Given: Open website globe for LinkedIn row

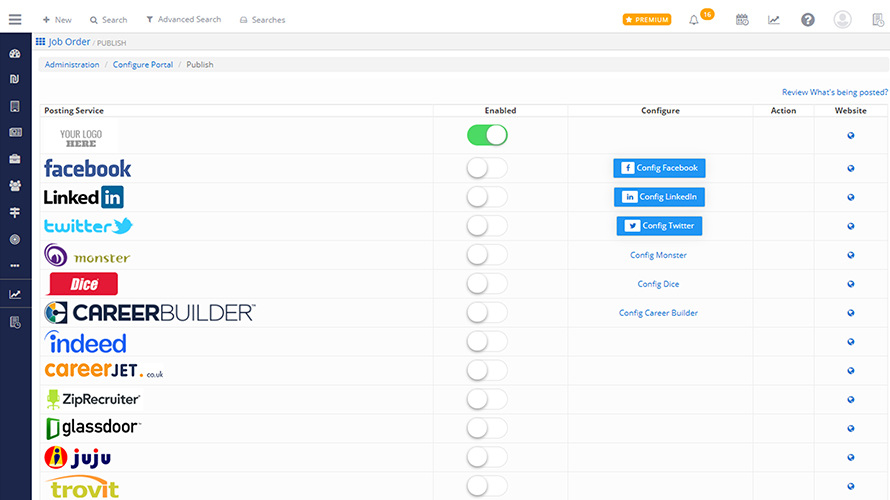Looking at the screenshot, I should 851,197.
